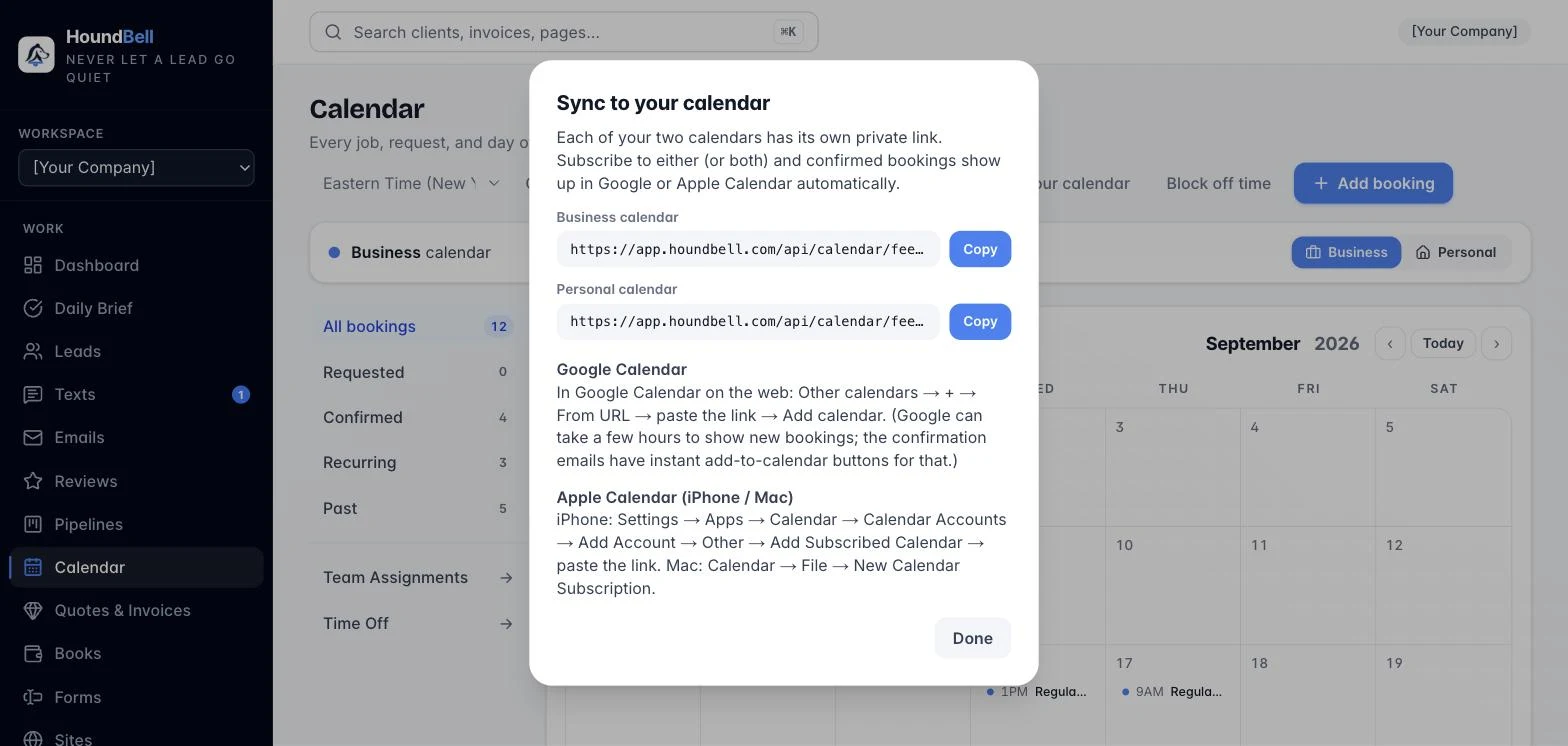Copy the Personal calendar link
1568x746 pixels.
click(x=980, y=321)
